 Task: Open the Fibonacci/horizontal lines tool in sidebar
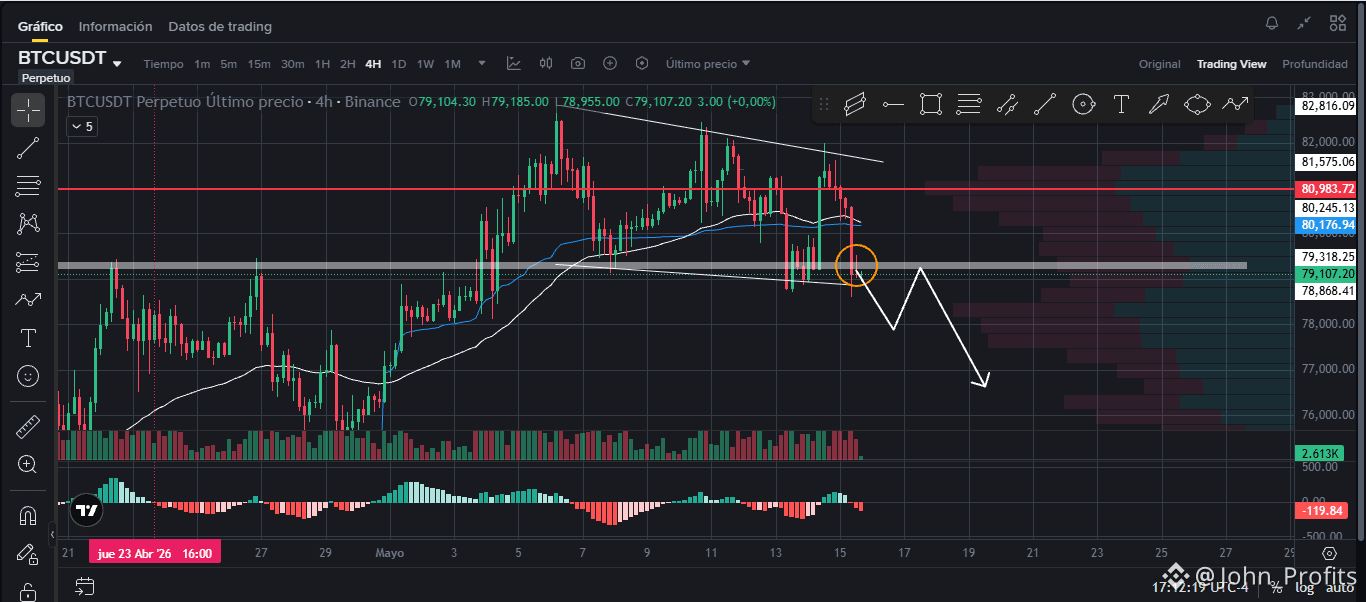point(28,186)
